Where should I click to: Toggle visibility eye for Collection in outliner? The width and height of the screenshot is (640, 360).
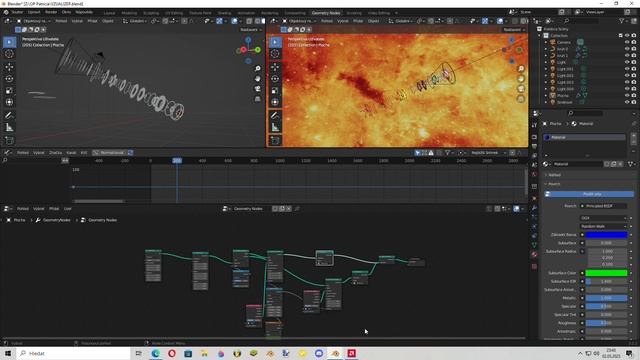[627, 36]
